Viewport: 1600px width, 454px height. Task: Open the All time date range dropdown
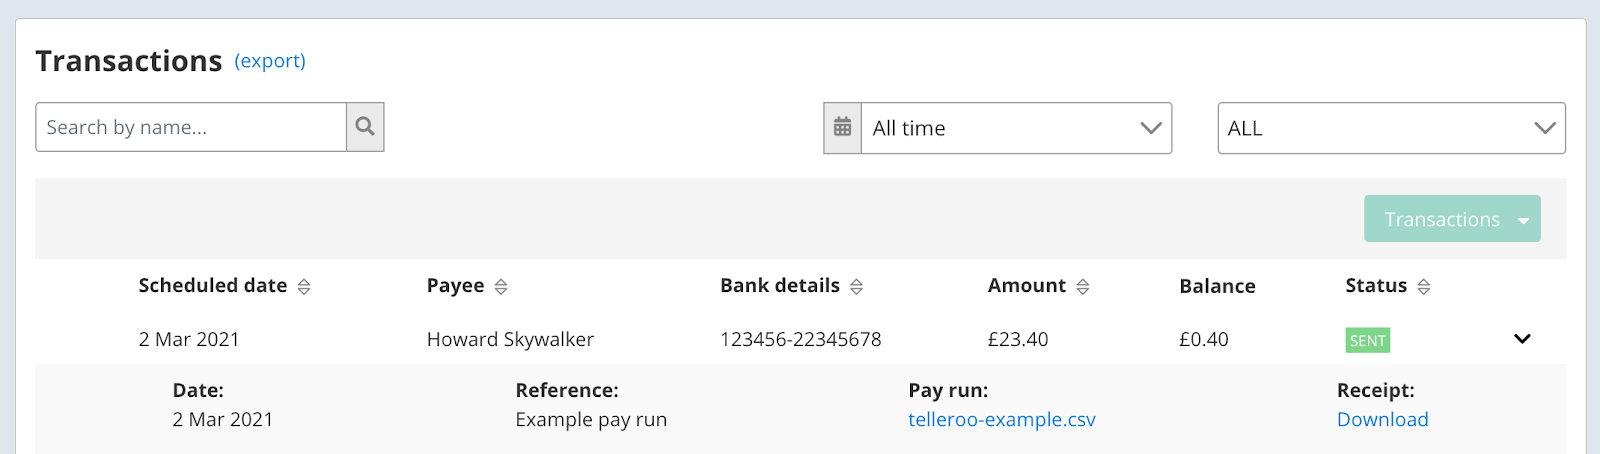pos(1016,128)
